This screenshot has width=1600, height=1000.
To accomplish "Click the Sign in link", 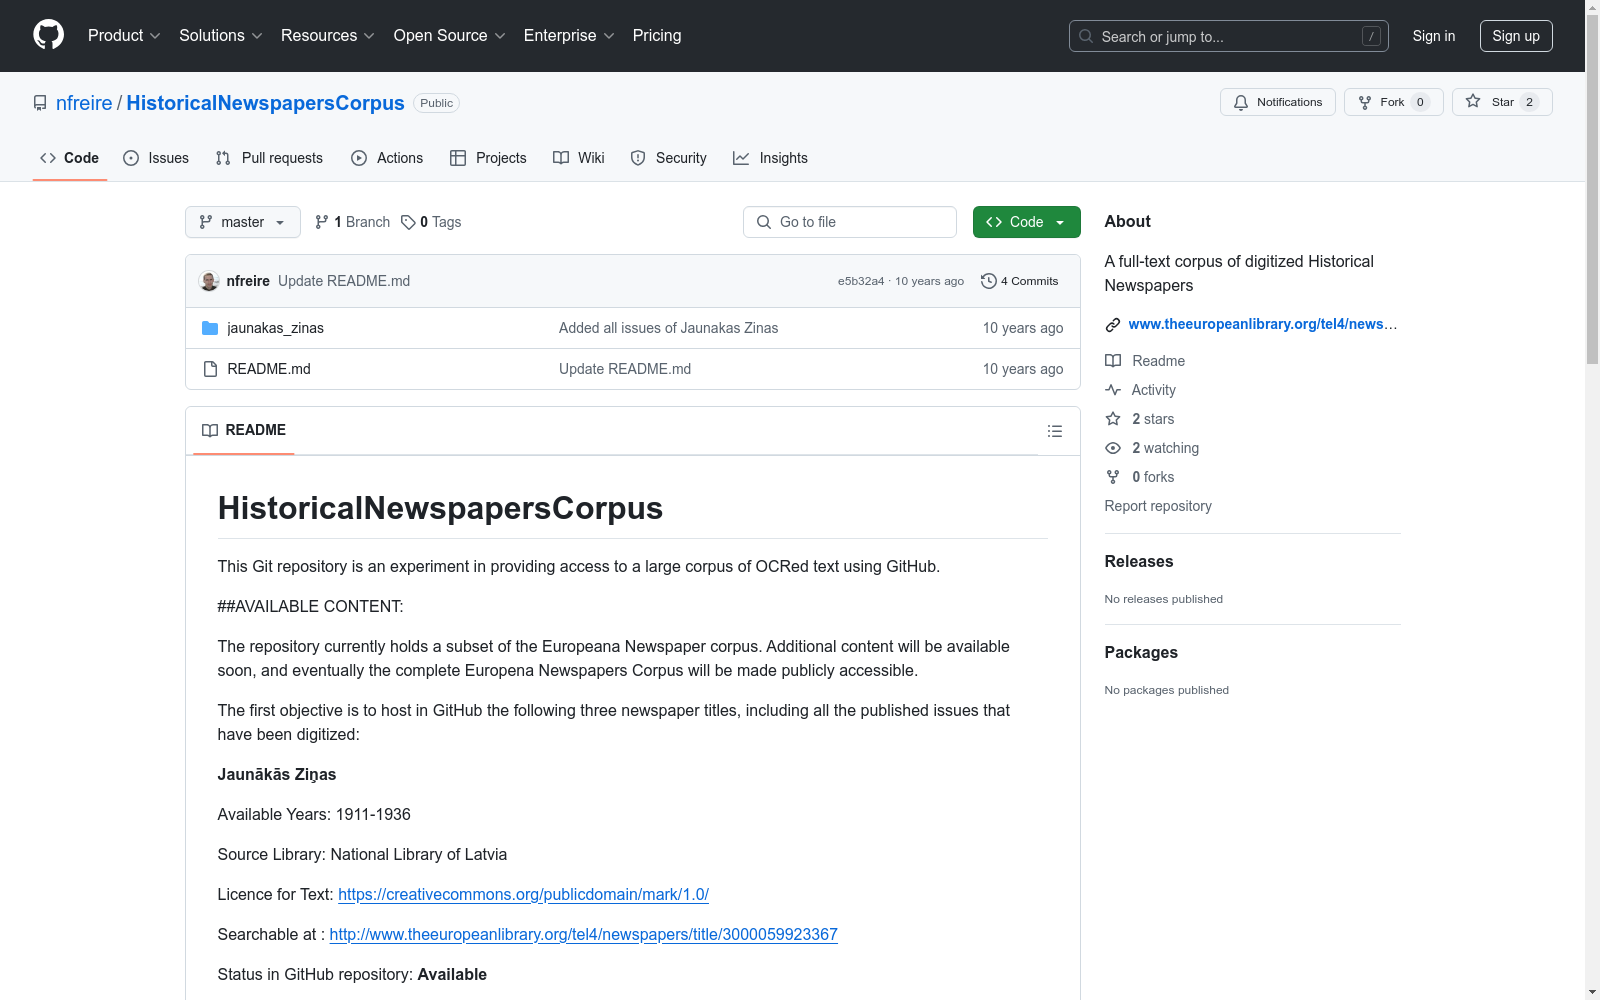I will (x=1434, y=36).
